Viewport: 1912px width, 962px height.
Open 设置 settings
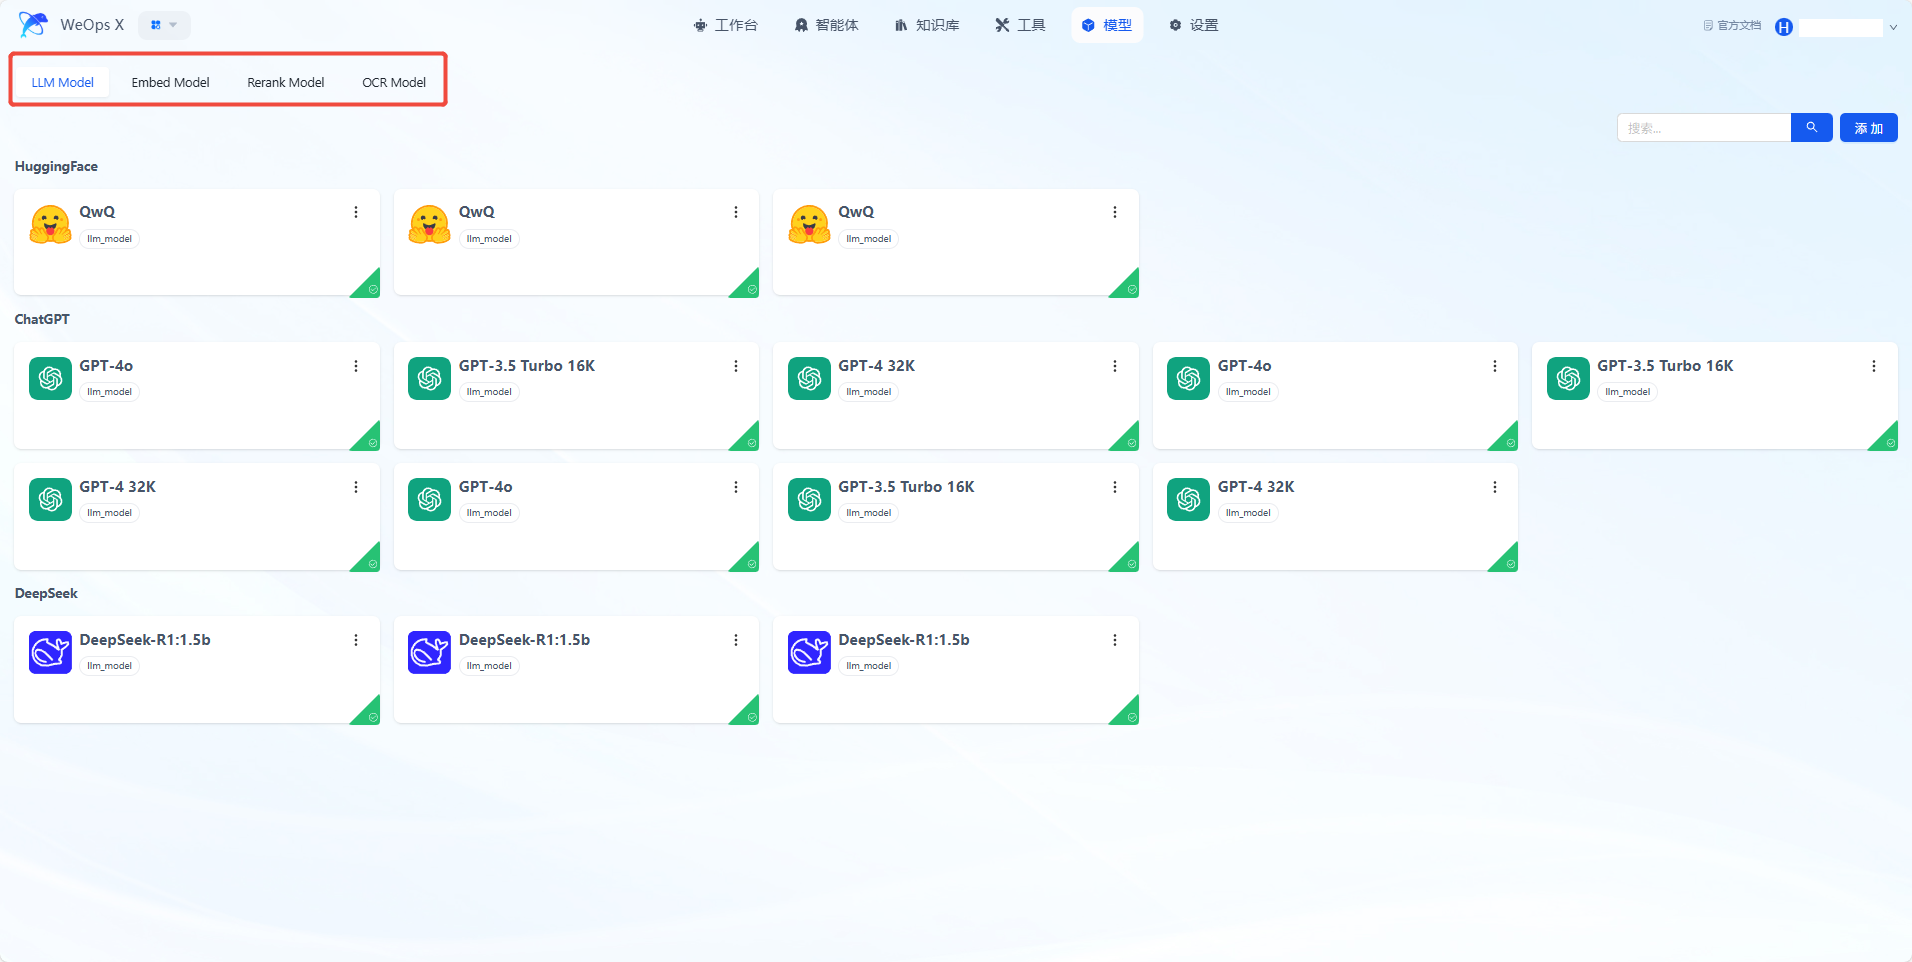pos(1194,25)
